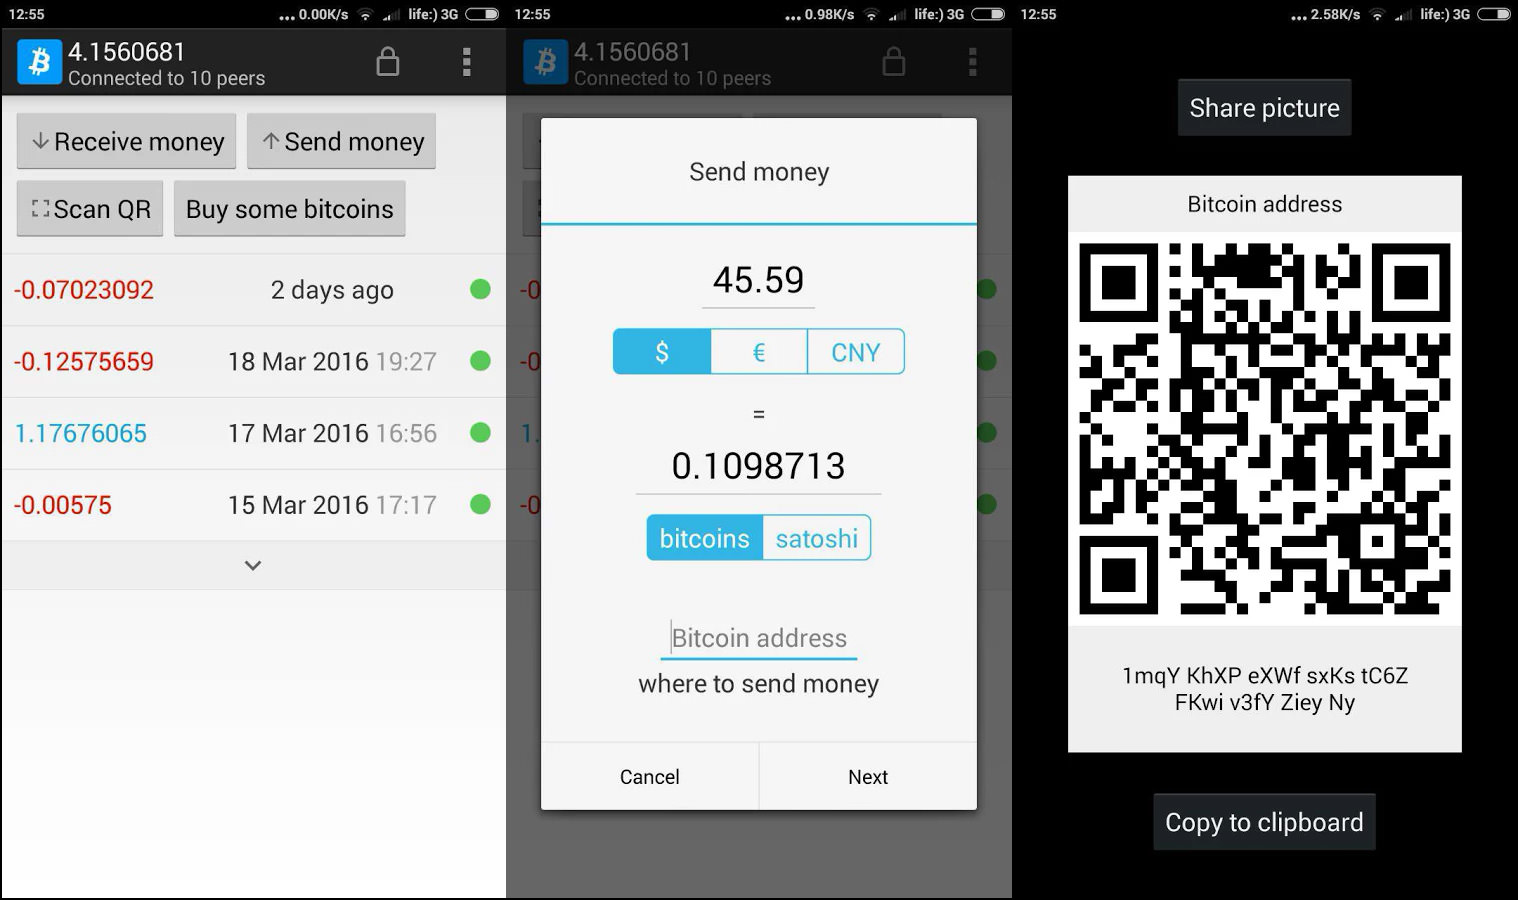The width and height of the screenshot is (1518, 900).
Task: Tap the Bitcoin address heading above the QR code
Action: tap(1265, 204)
